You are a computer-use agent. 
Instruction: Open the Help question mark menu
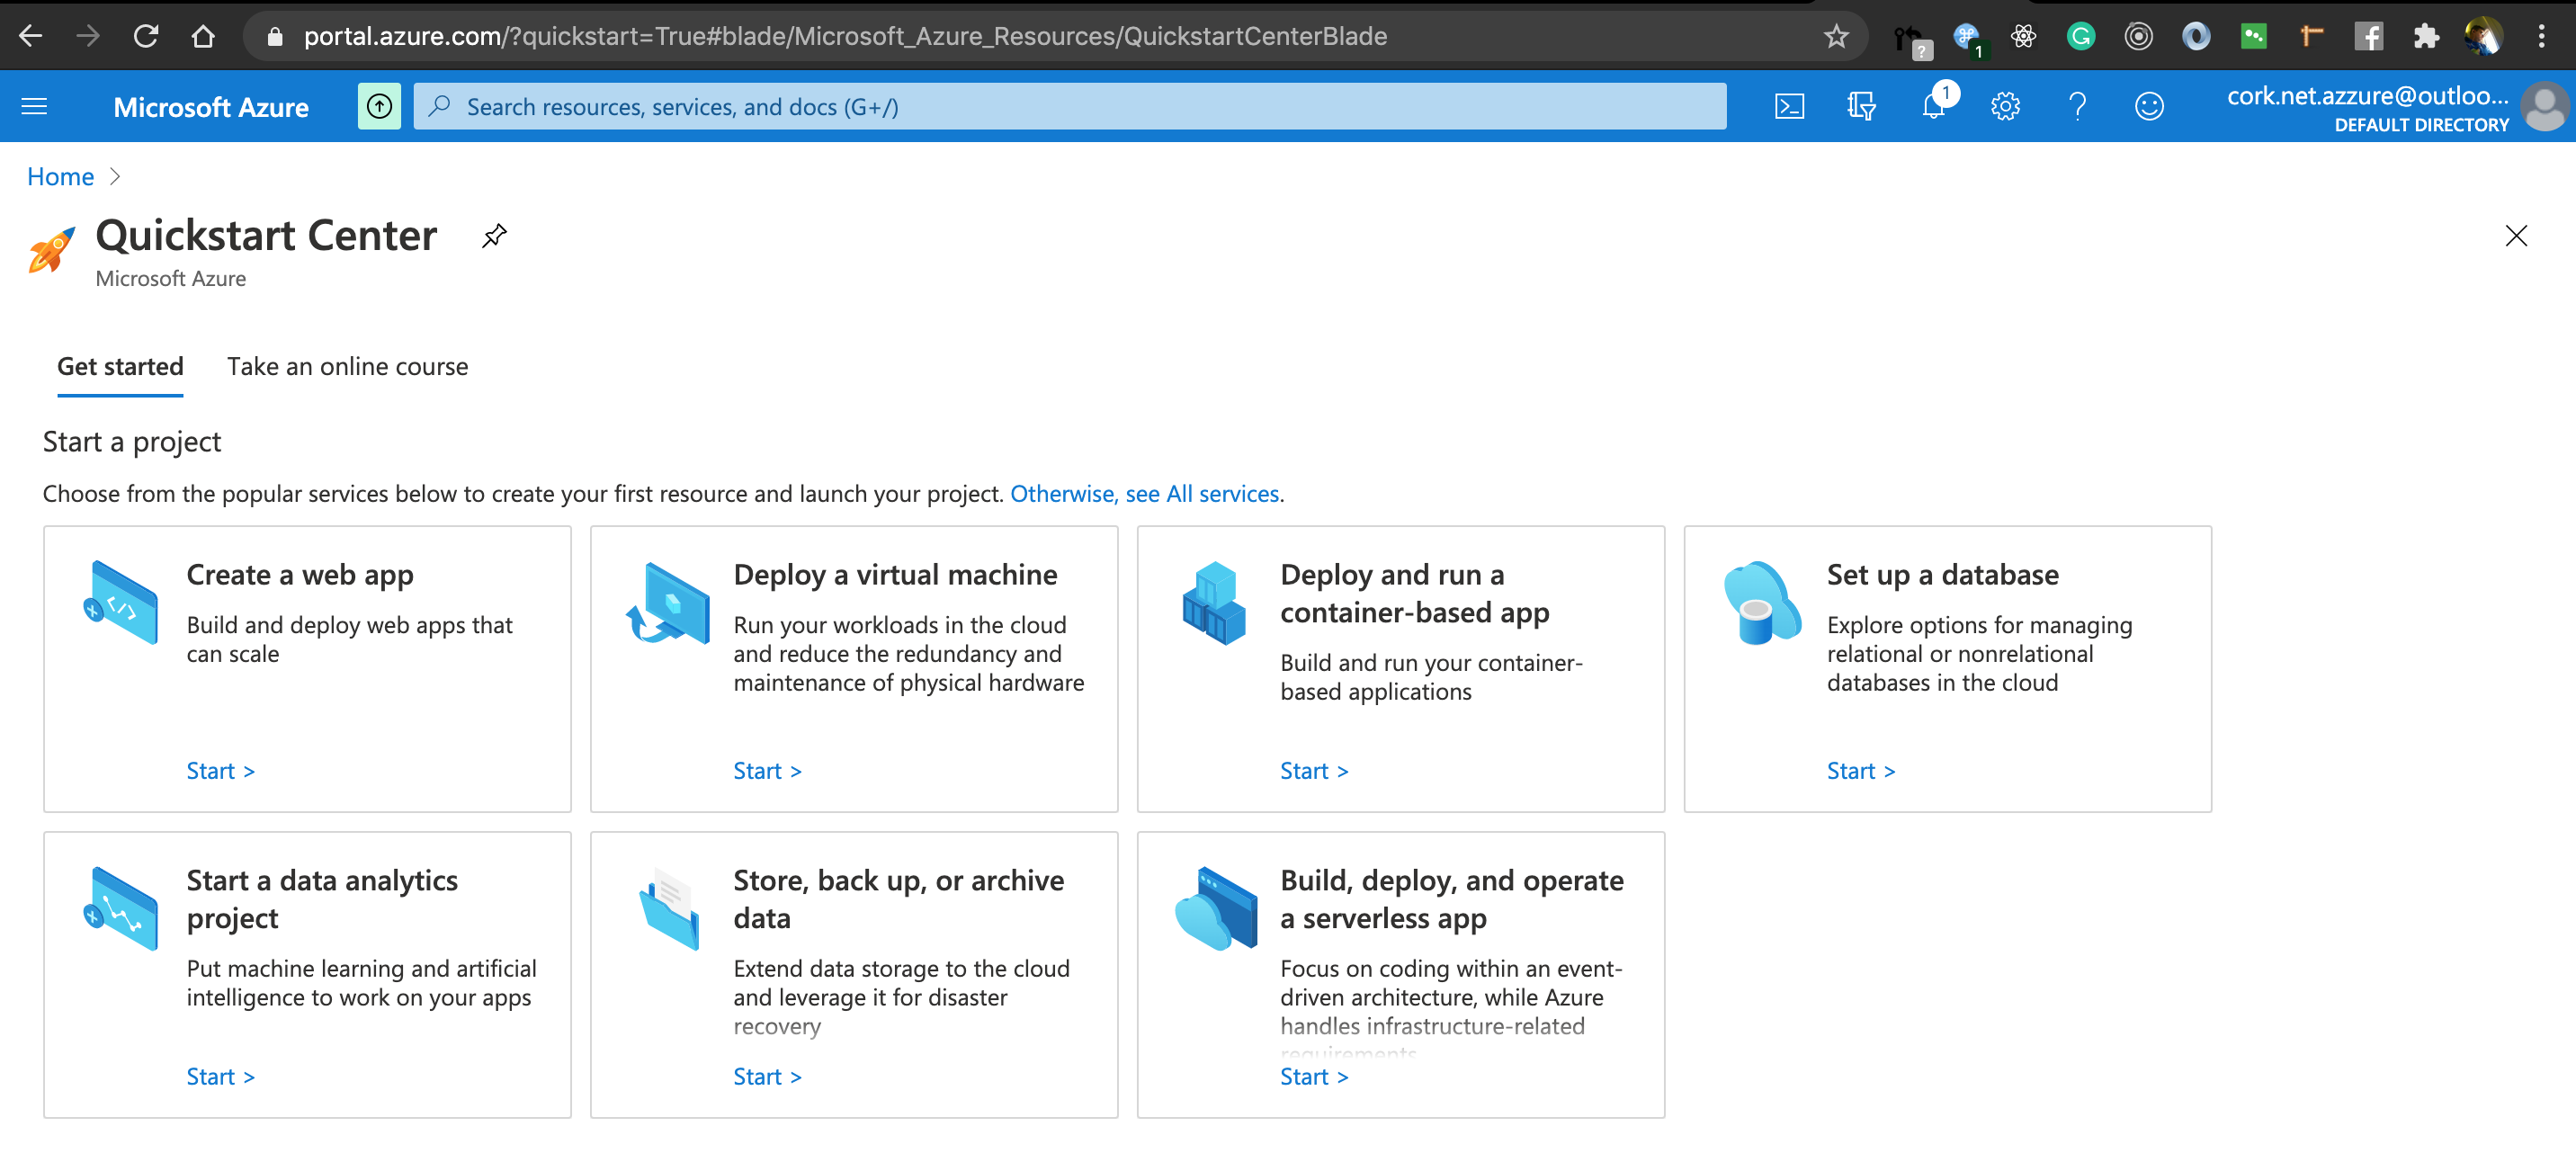[2077, 106]
